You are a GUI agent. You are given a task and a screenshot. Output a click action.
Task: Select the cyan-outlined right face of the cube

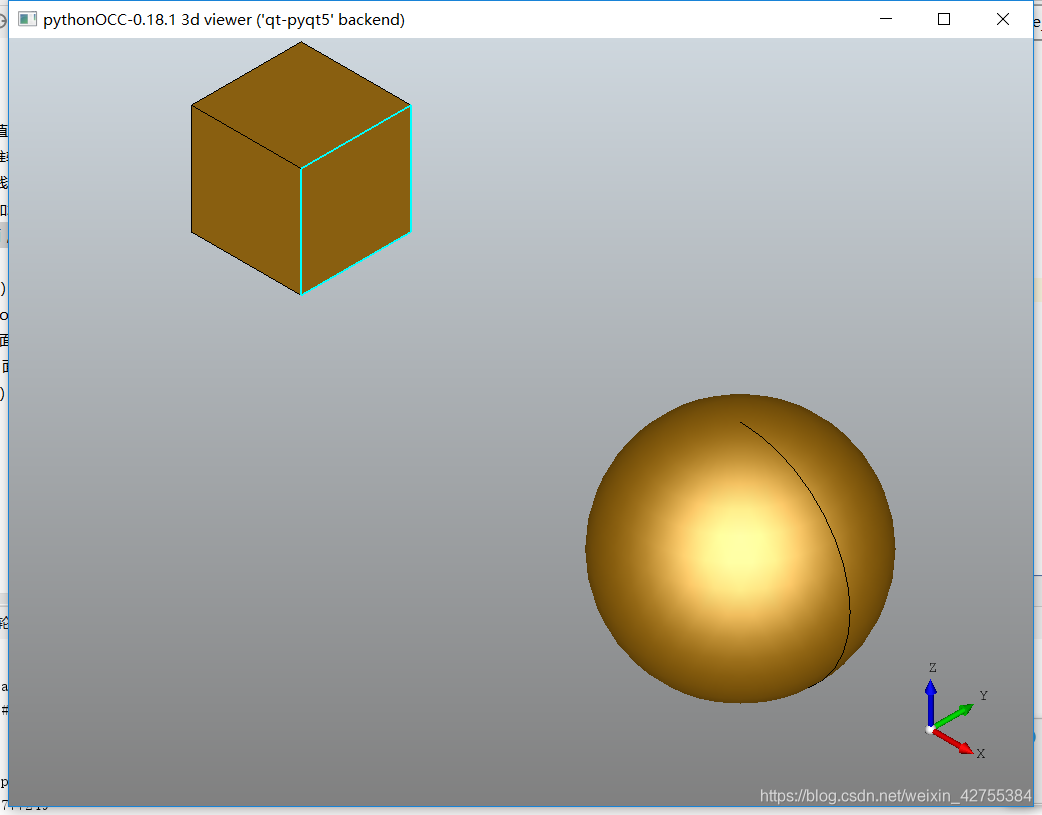point(356,200)
